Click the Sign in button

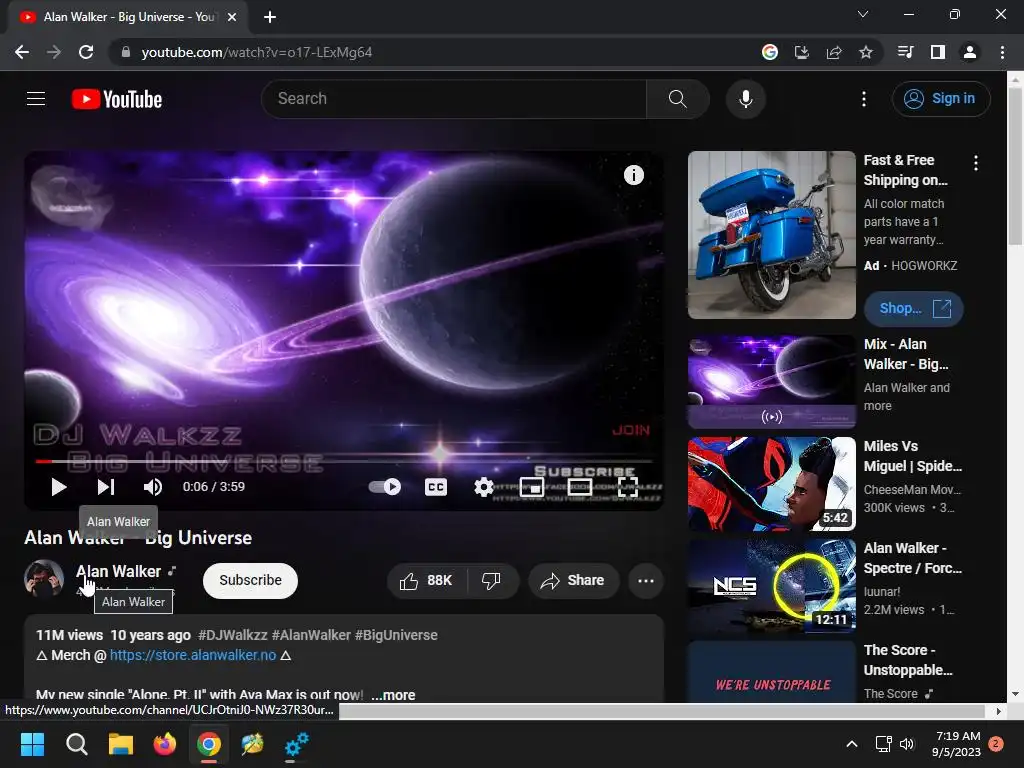(x=940, y=99)
